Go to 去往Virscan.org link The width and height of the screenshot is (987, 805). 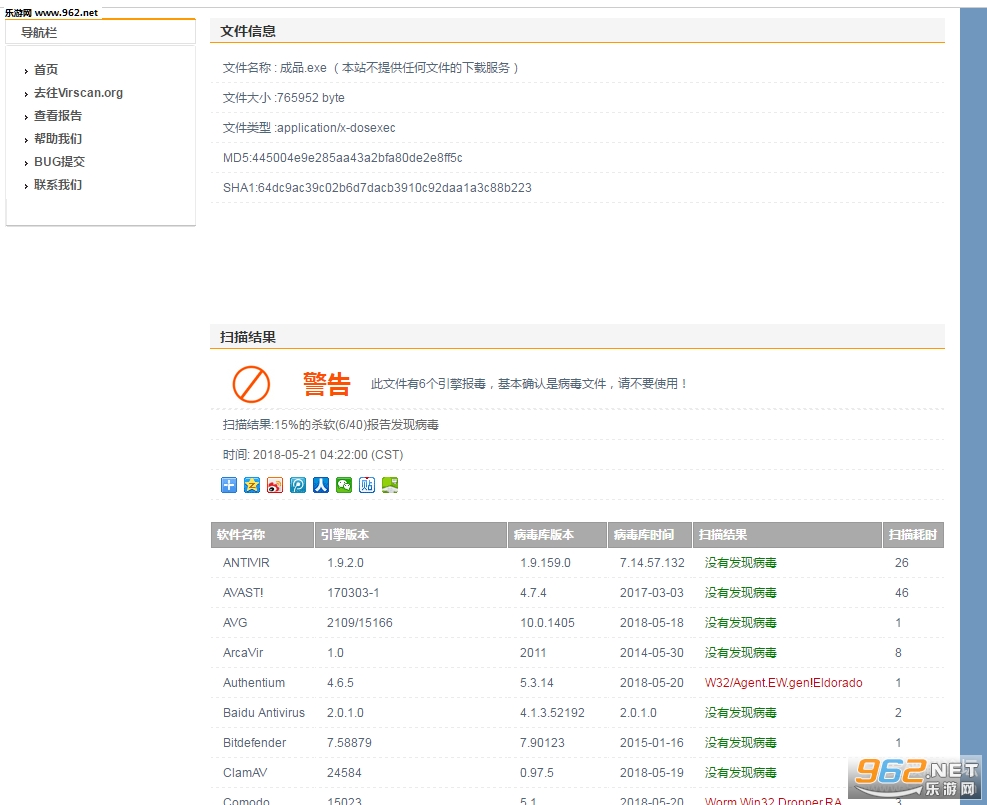(78, 93)
